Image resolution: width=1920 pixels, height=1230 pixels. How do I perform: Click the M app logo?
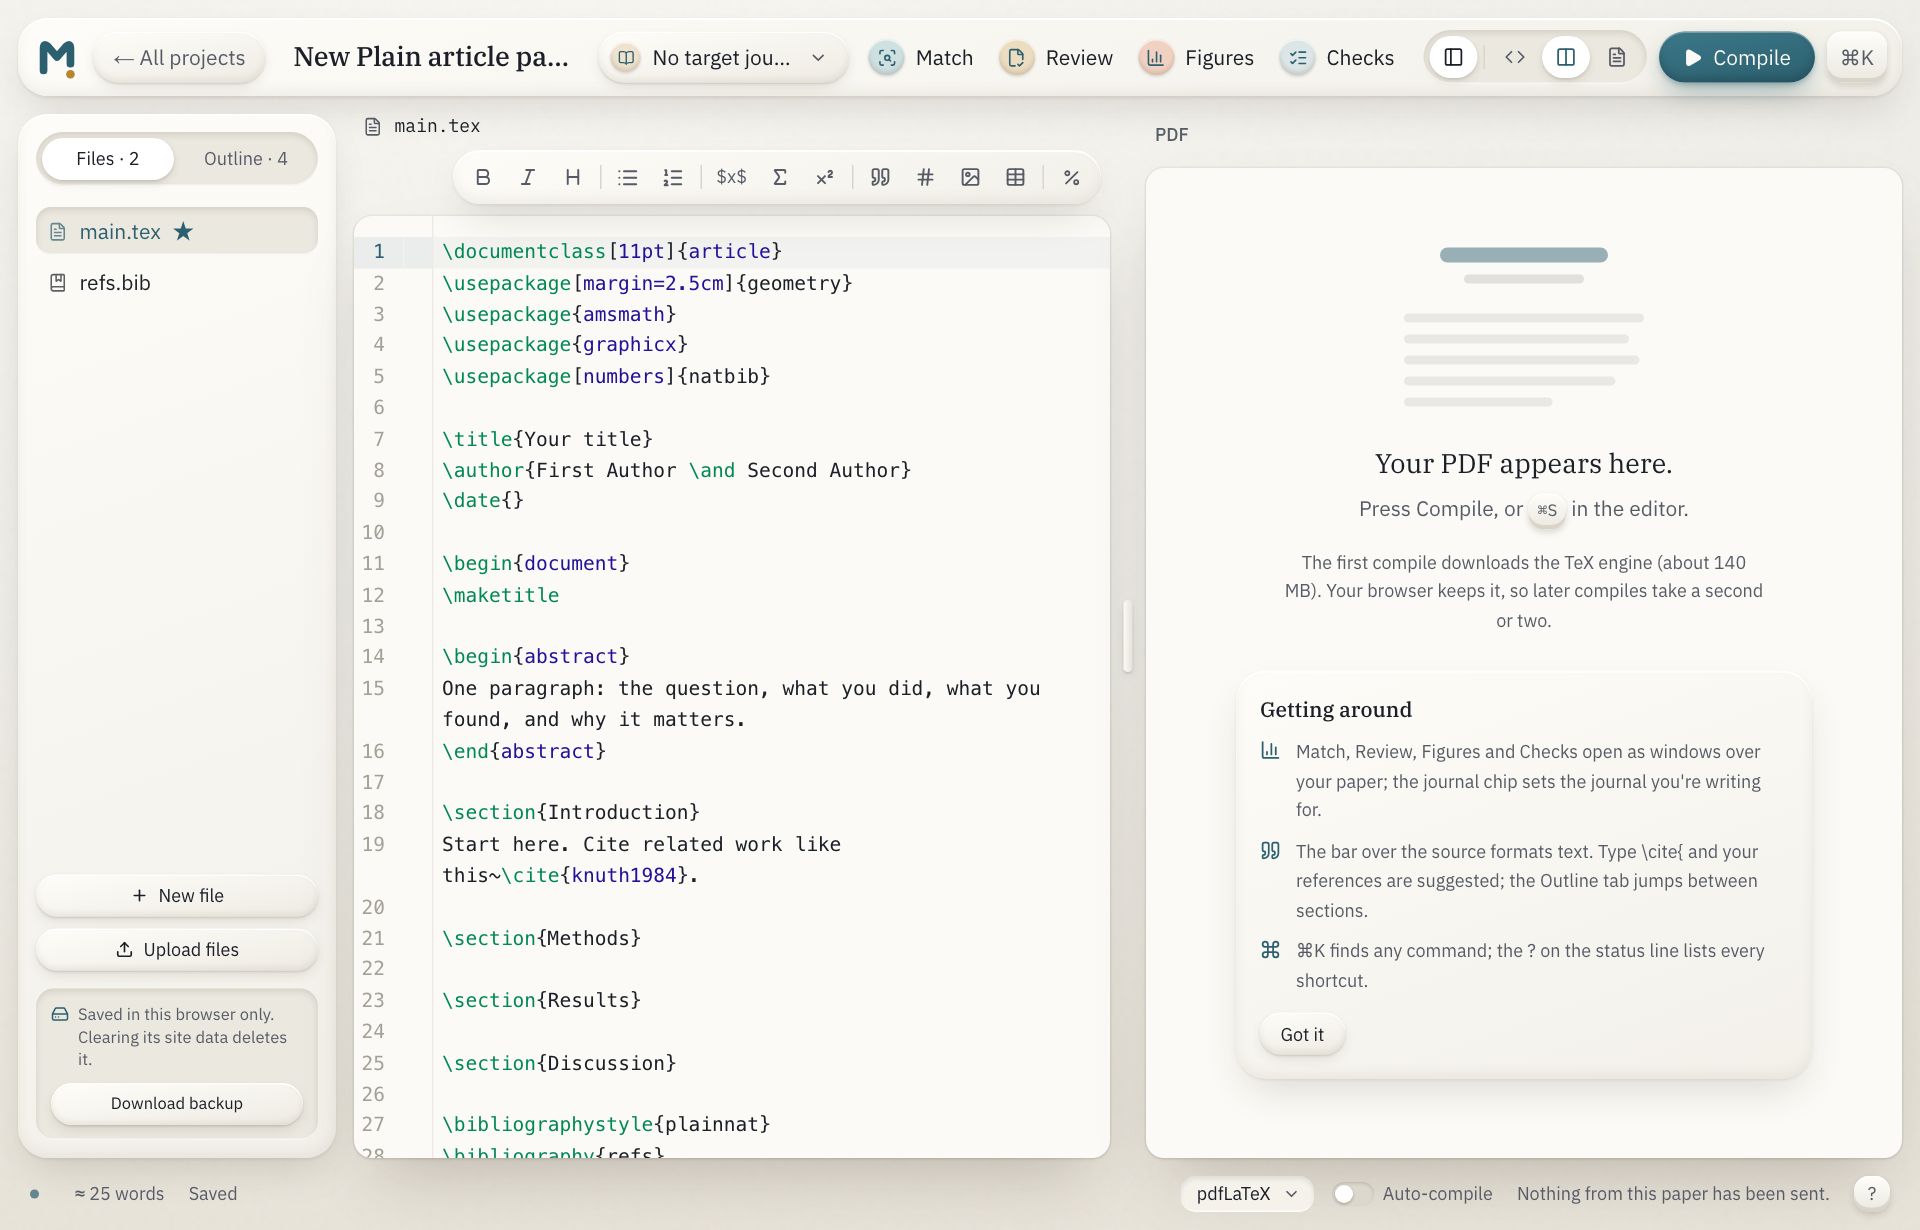pyautogui.click(x=57, y=58)
